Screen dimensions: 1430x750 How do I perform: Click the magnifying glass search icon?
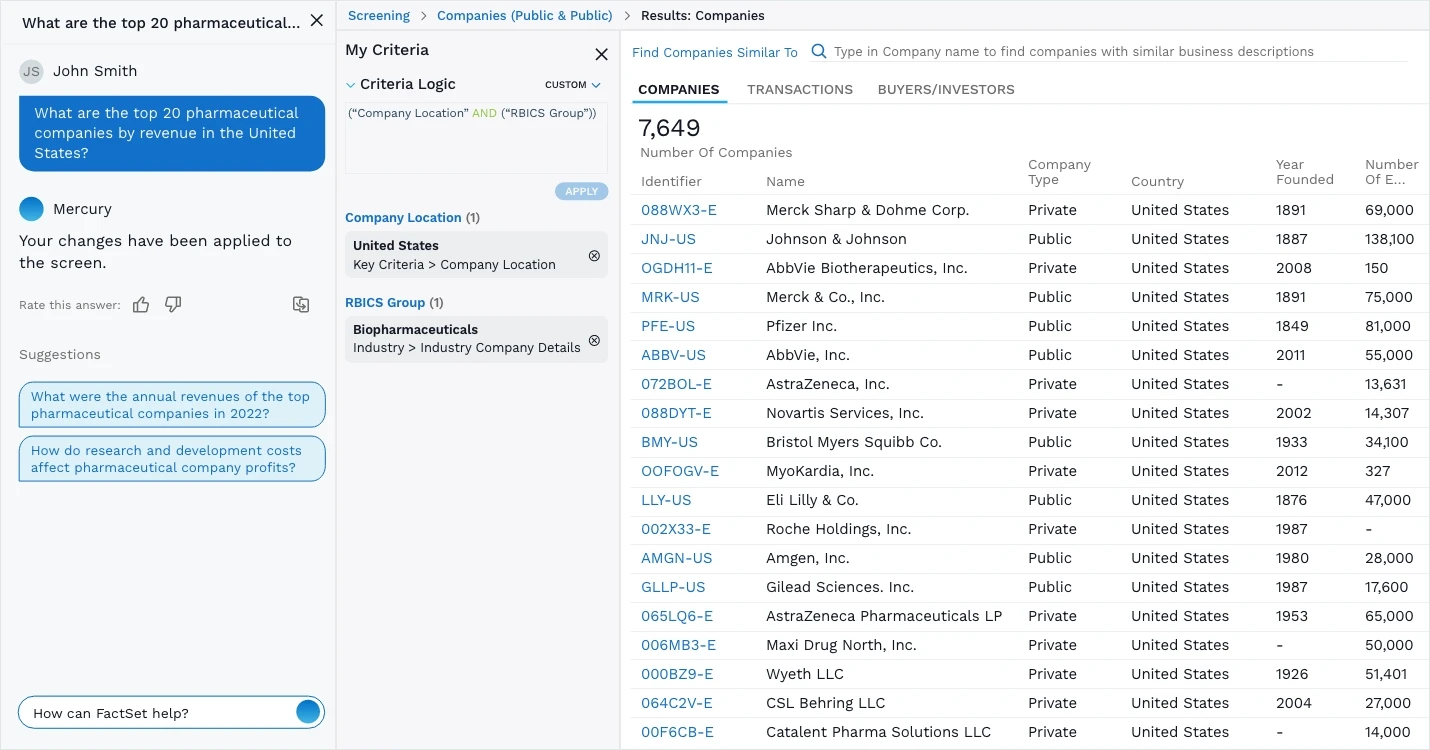tap(819, 51)
